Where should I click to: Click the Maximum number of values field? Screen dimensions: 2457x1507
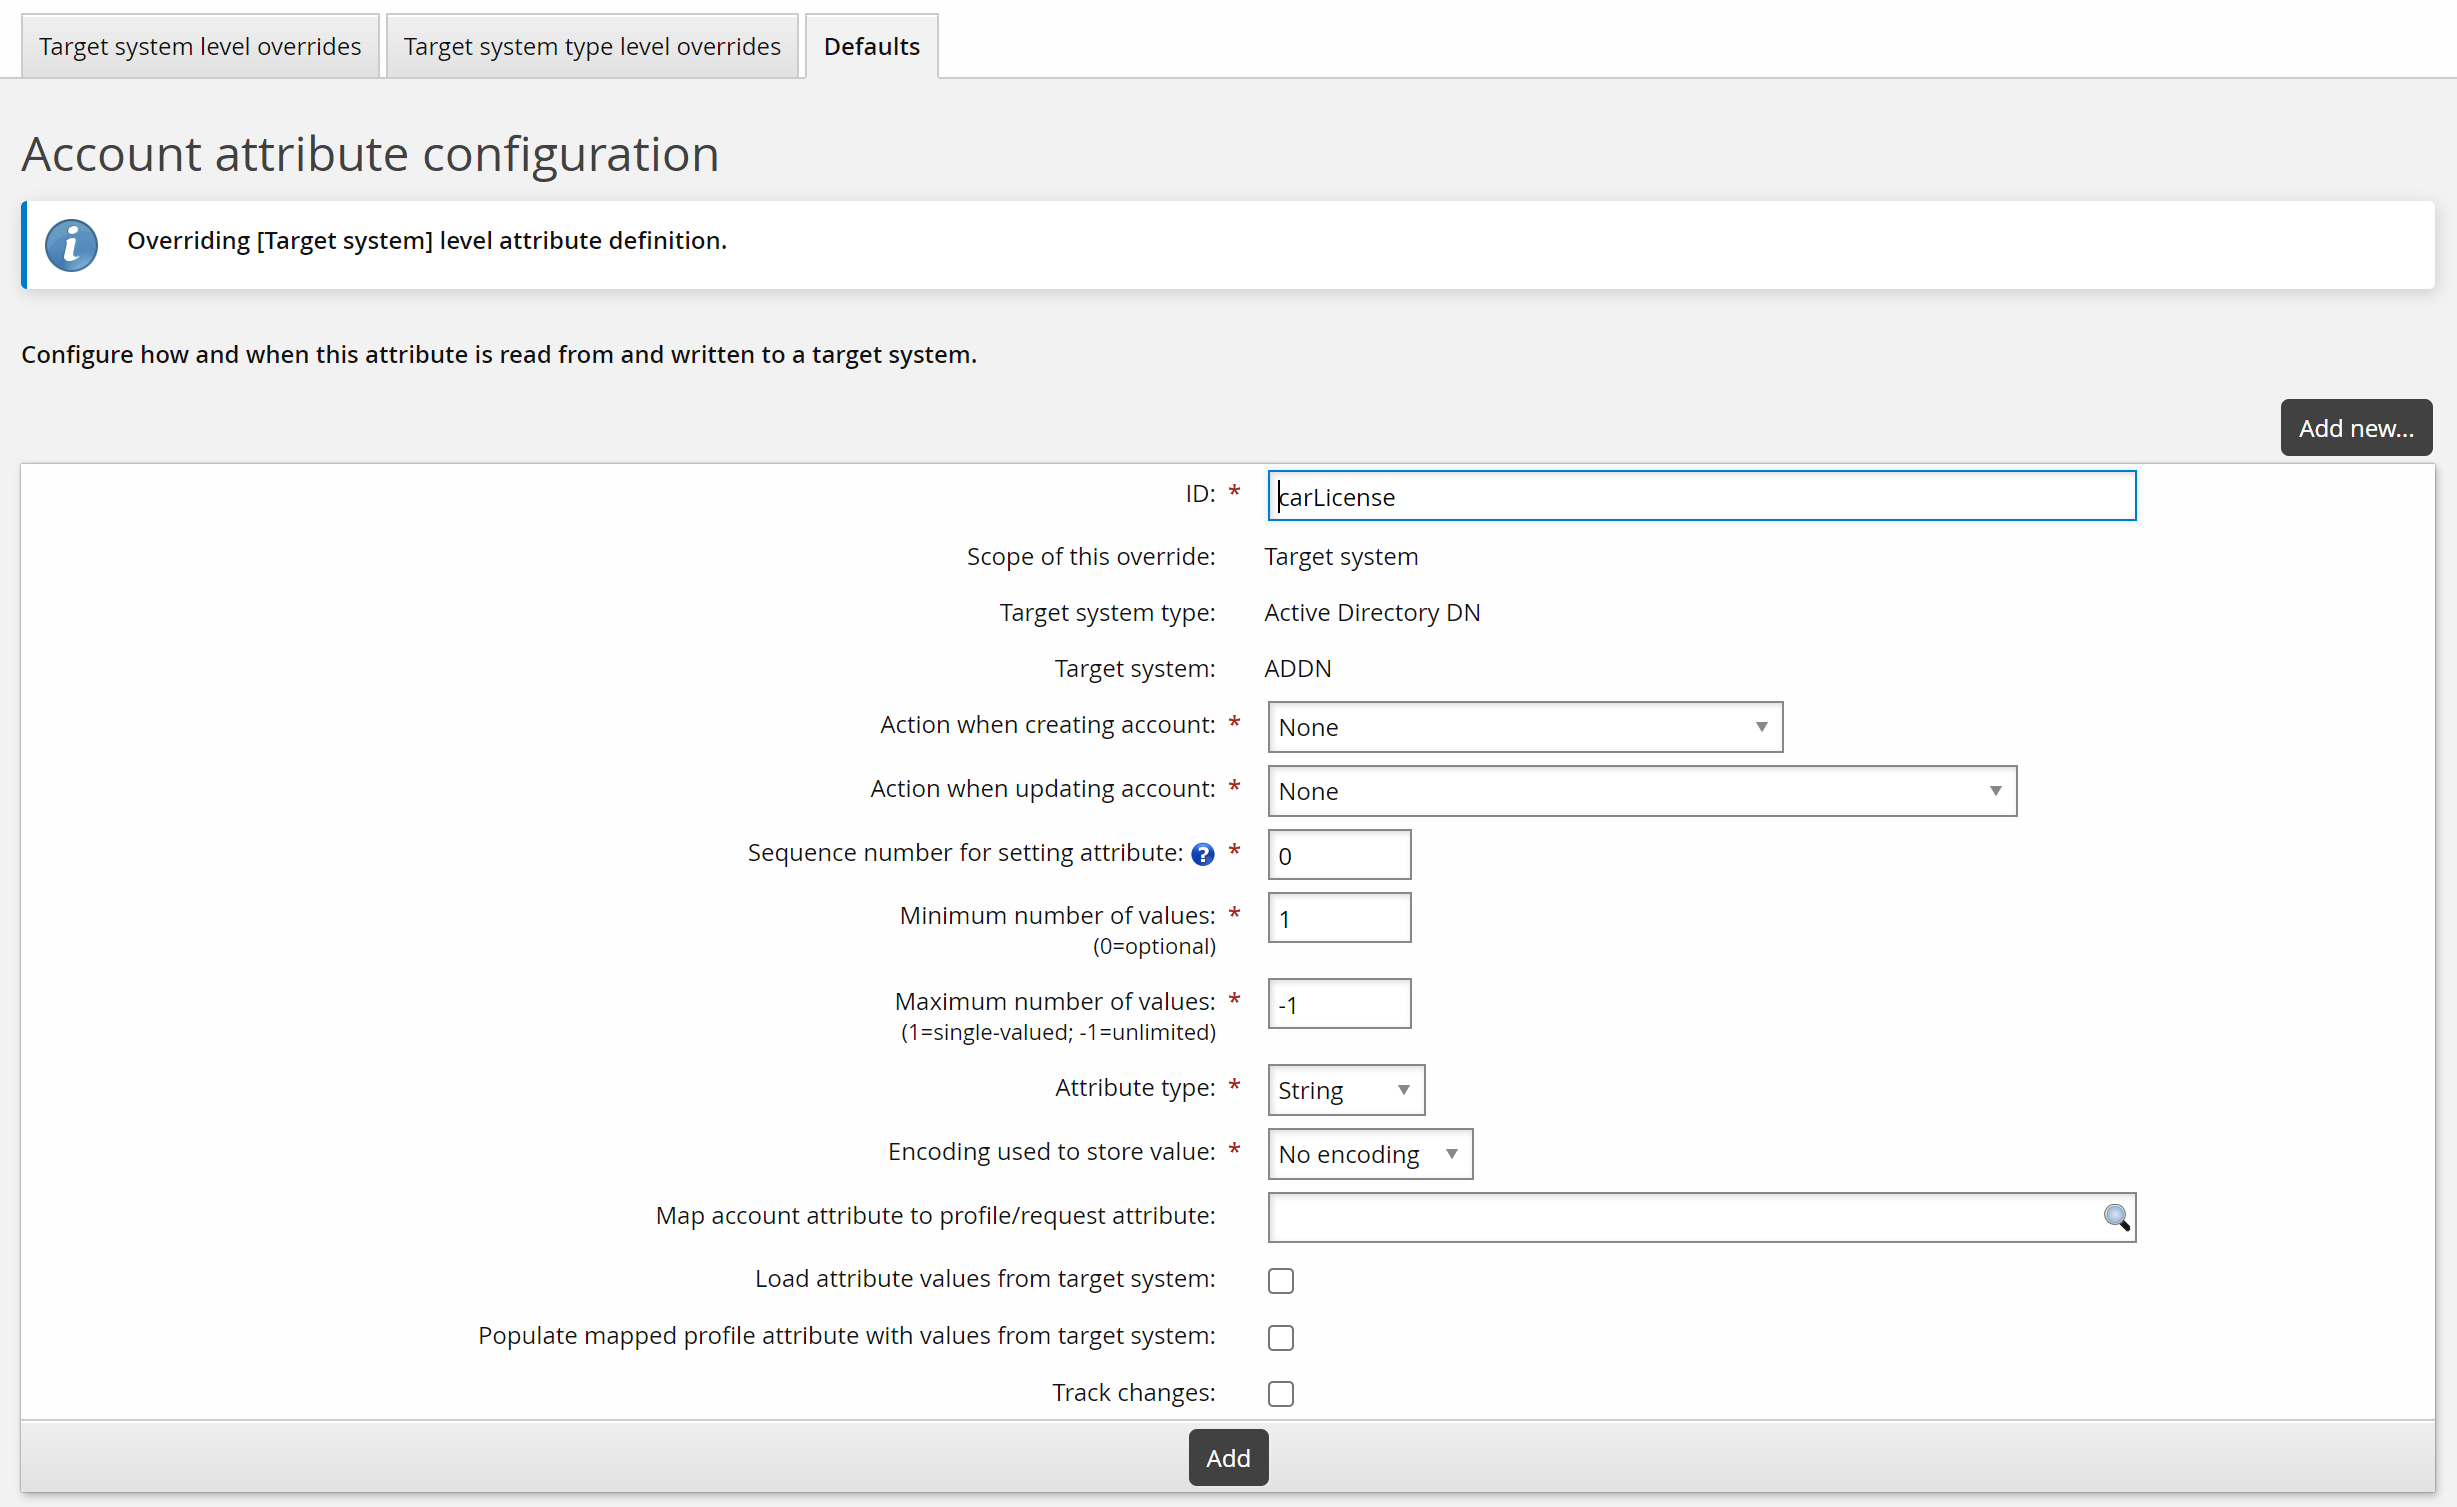(1338, 1004)
